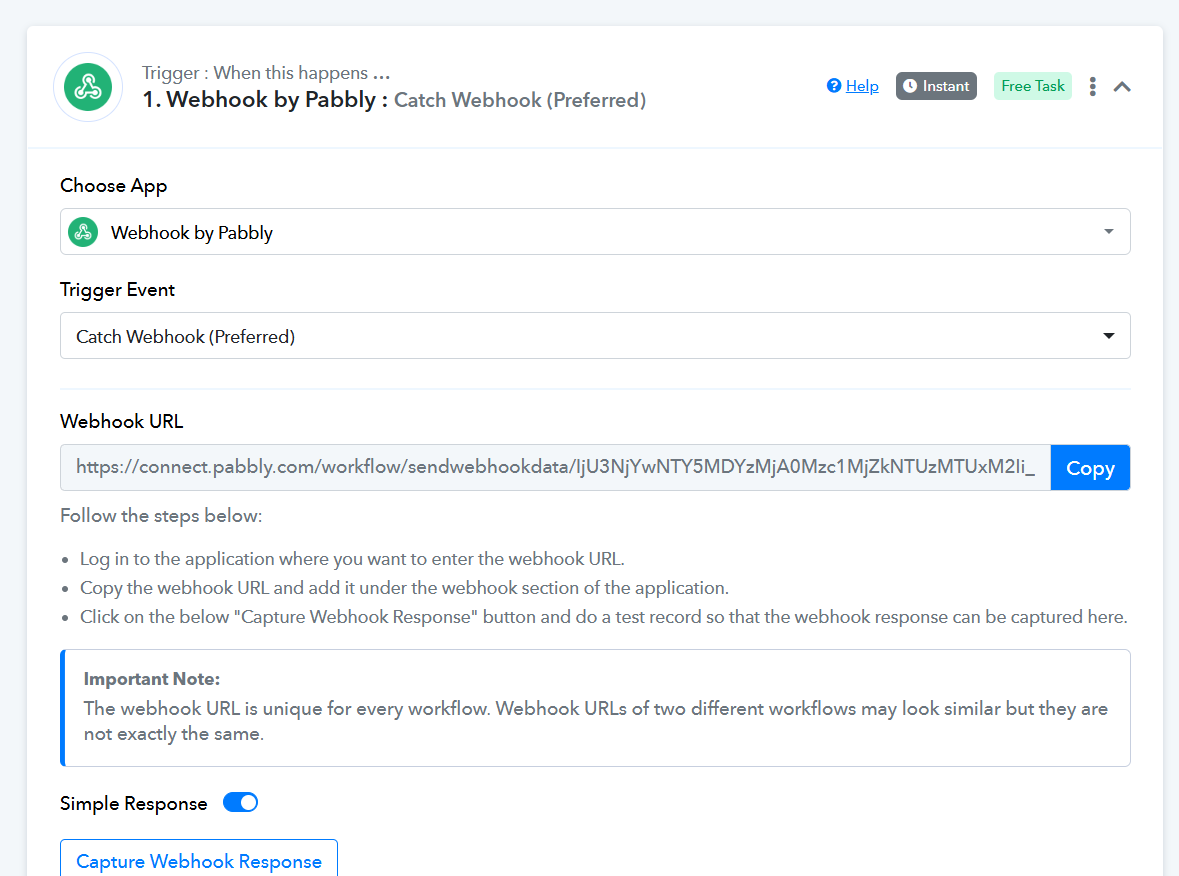
Task: Click the Free Task badge
Action: tap(1032, 86)
